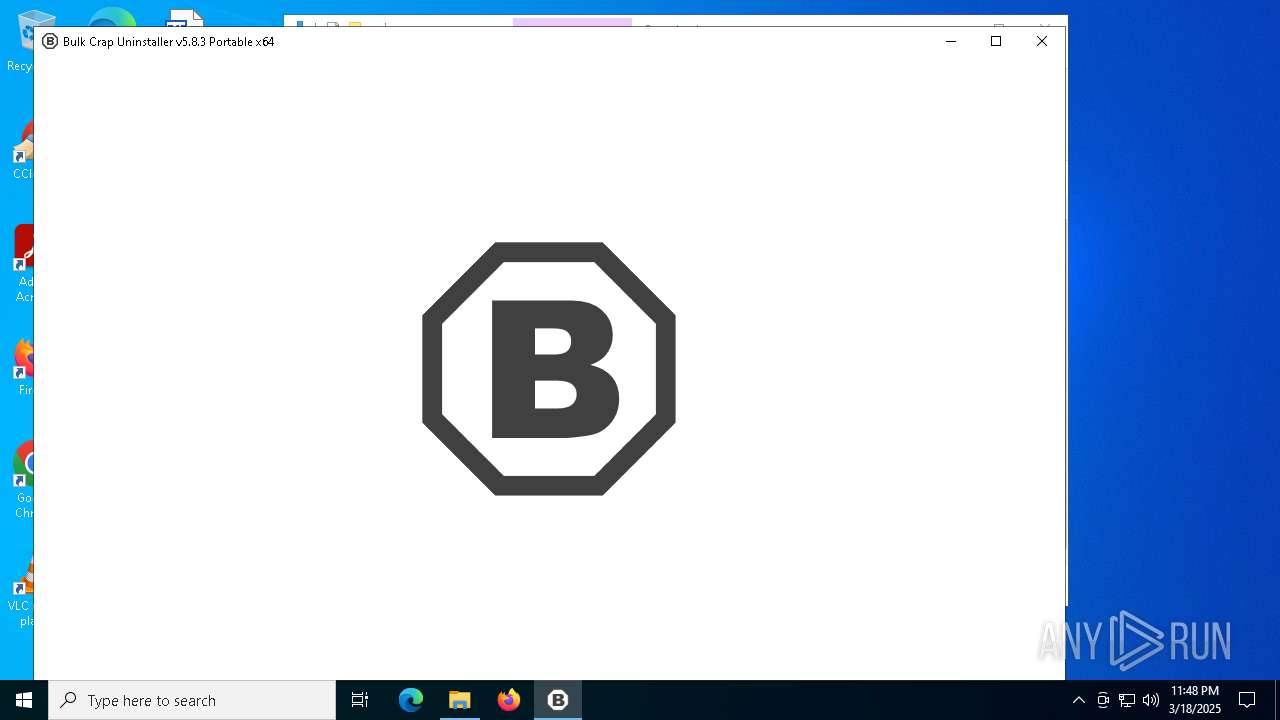Click the taskbar search box
The image size is (1280, 720).
pos(192,700)
